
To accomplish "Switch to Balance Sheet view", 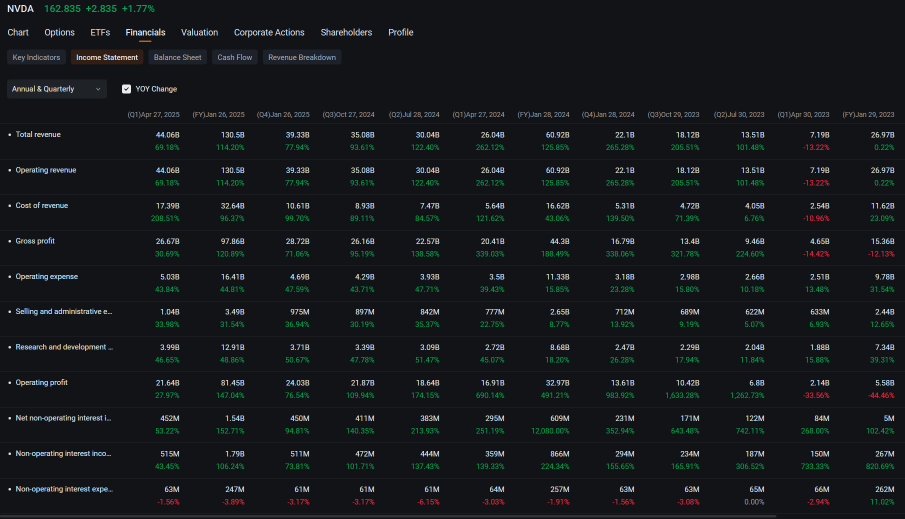I will tap(177, 57).
